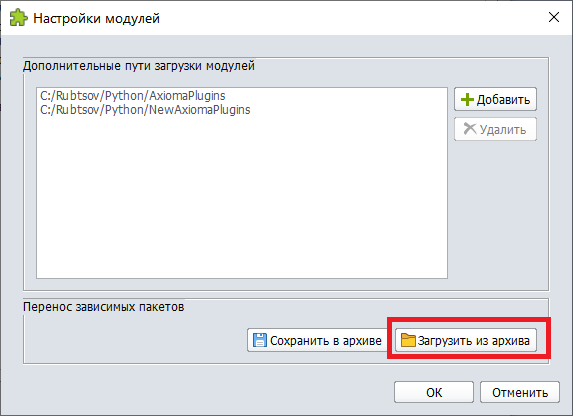573x416 pixels.
Task: Click the Отменить button
Action: point(520,392)
